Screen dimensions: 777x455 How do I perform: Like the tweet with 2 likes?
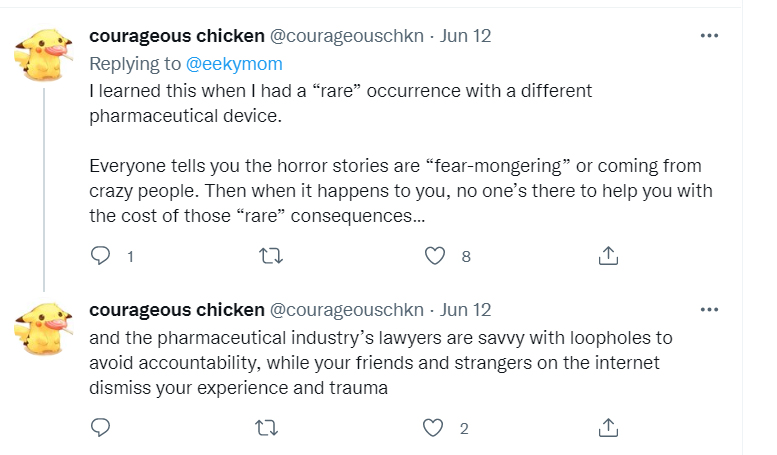click(x=434, y=428)
